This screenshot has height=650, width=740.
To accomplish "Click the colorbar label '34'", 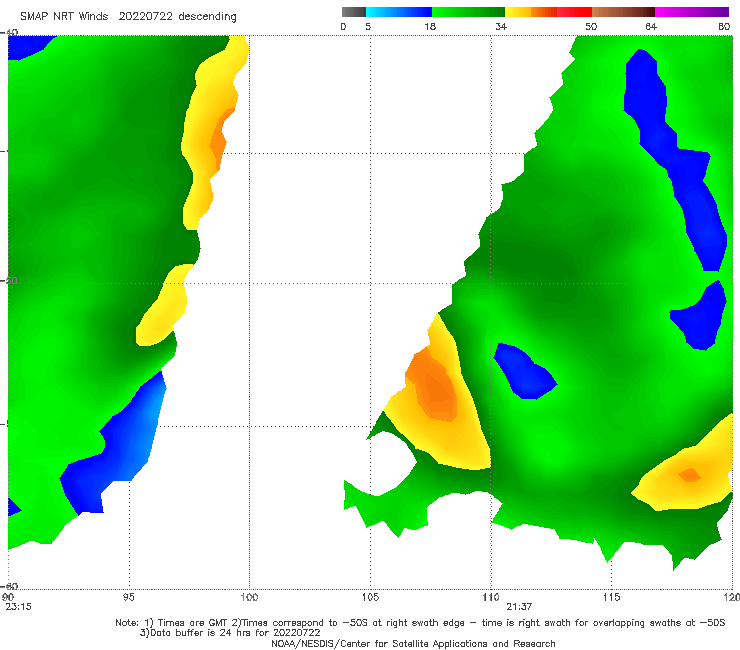I will 501,26.
